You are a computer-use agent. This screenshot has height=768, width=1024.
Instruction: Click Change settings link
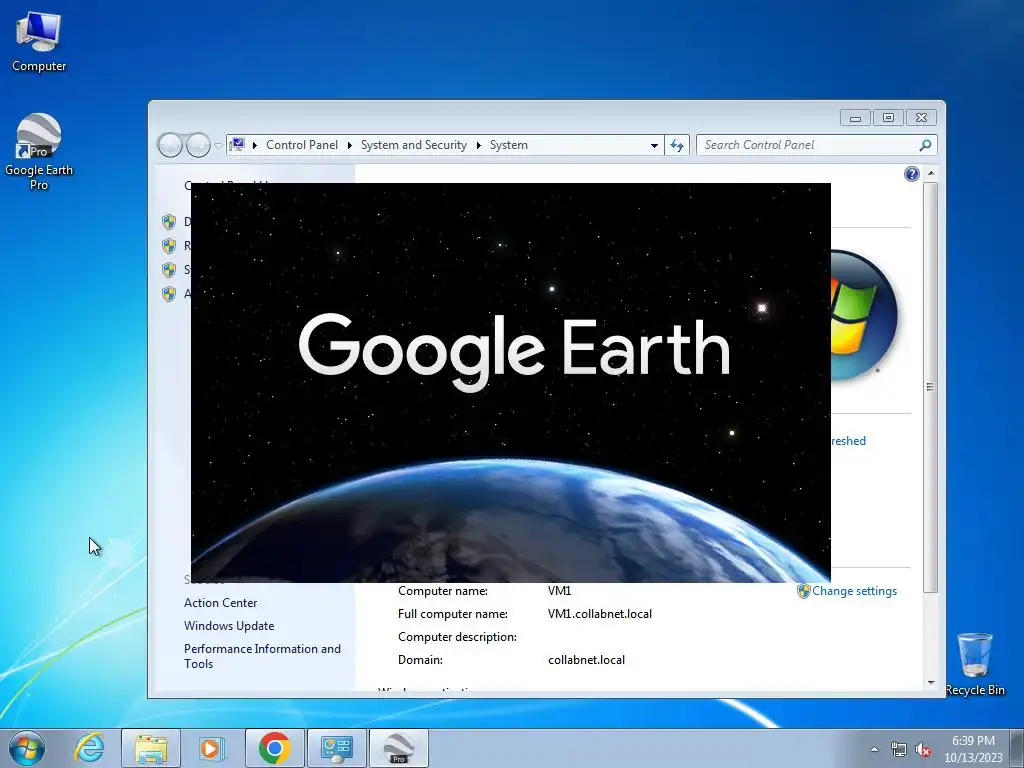[x=854, y=591]
